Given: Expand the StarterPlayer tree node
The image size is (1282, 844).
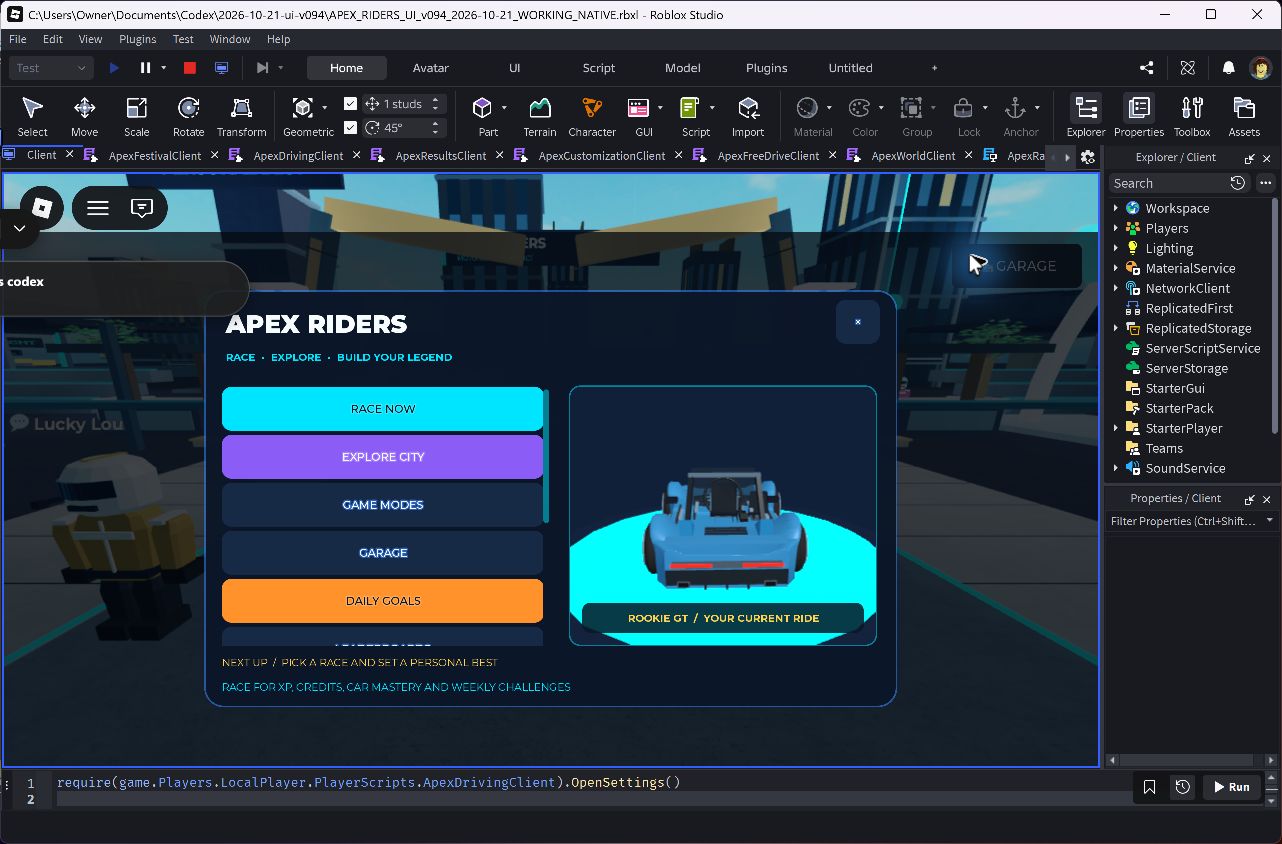Looking at the screenshot, I should point(1116,428).
